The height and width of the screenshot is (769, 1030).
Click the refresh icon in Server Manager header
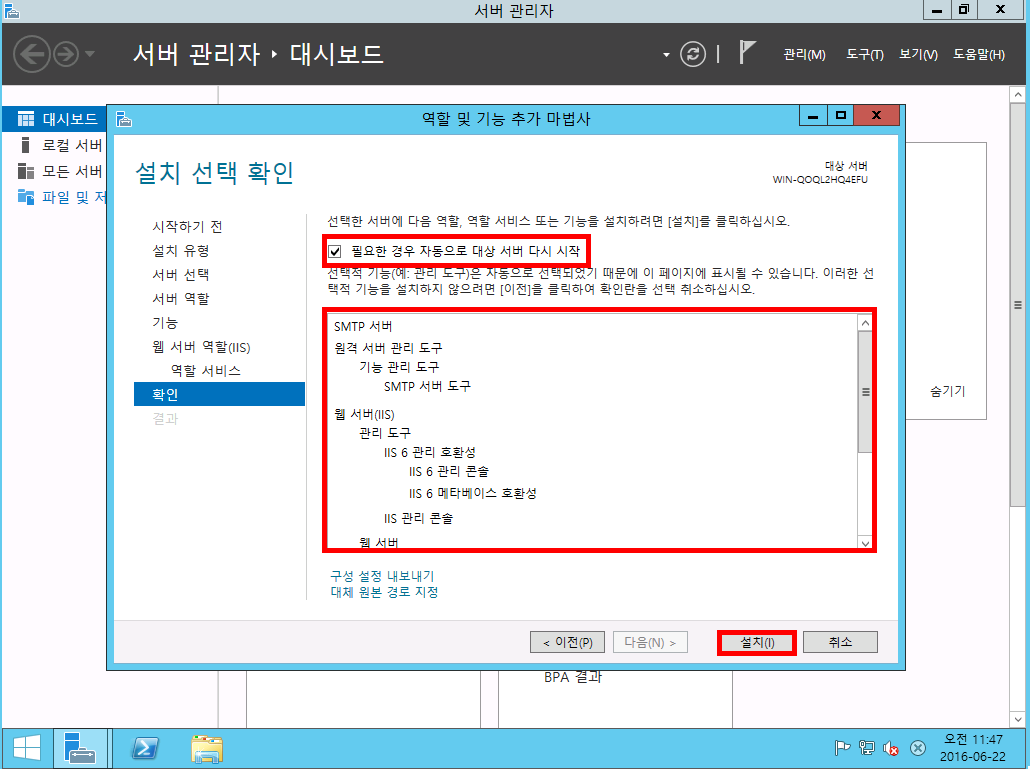coord(692,54)
